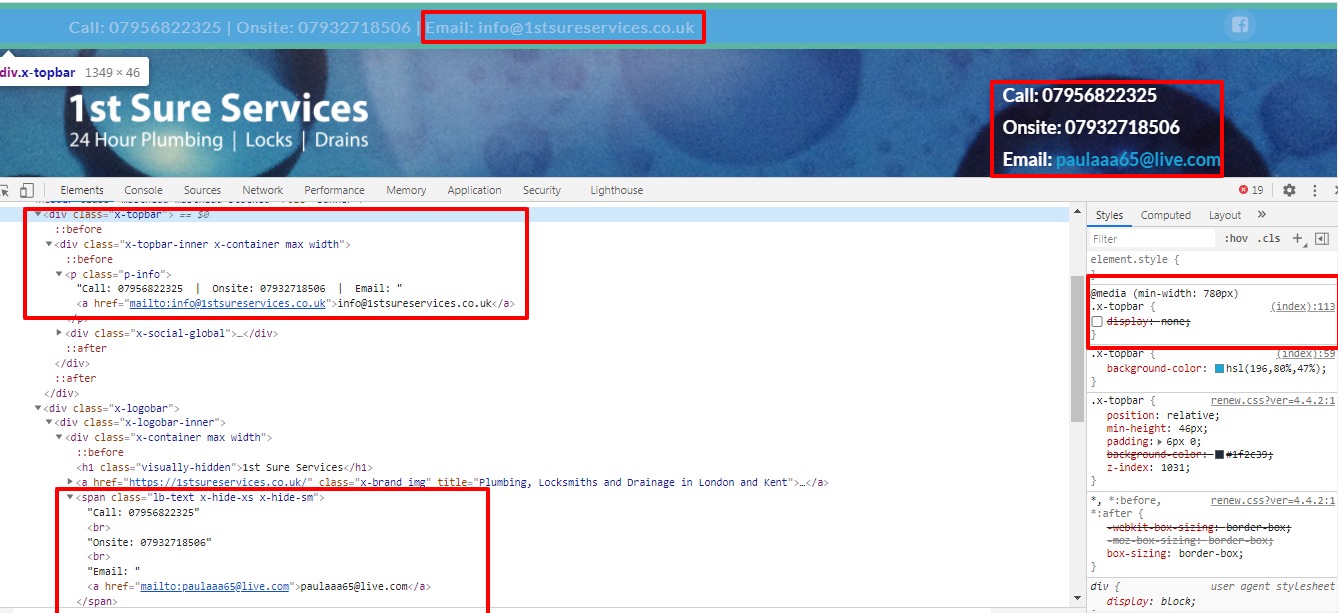This screenshot has height=613, width=1338.
Task: Open the (index):113 source link
Action: point(1303,307)
